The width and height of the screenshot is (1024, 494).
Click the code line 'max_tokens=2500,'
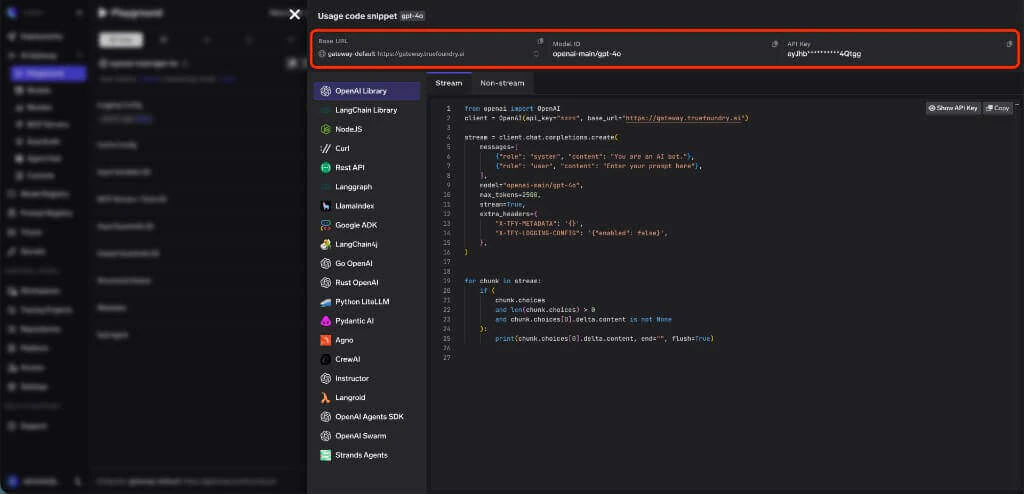click(x=511, y=195)
